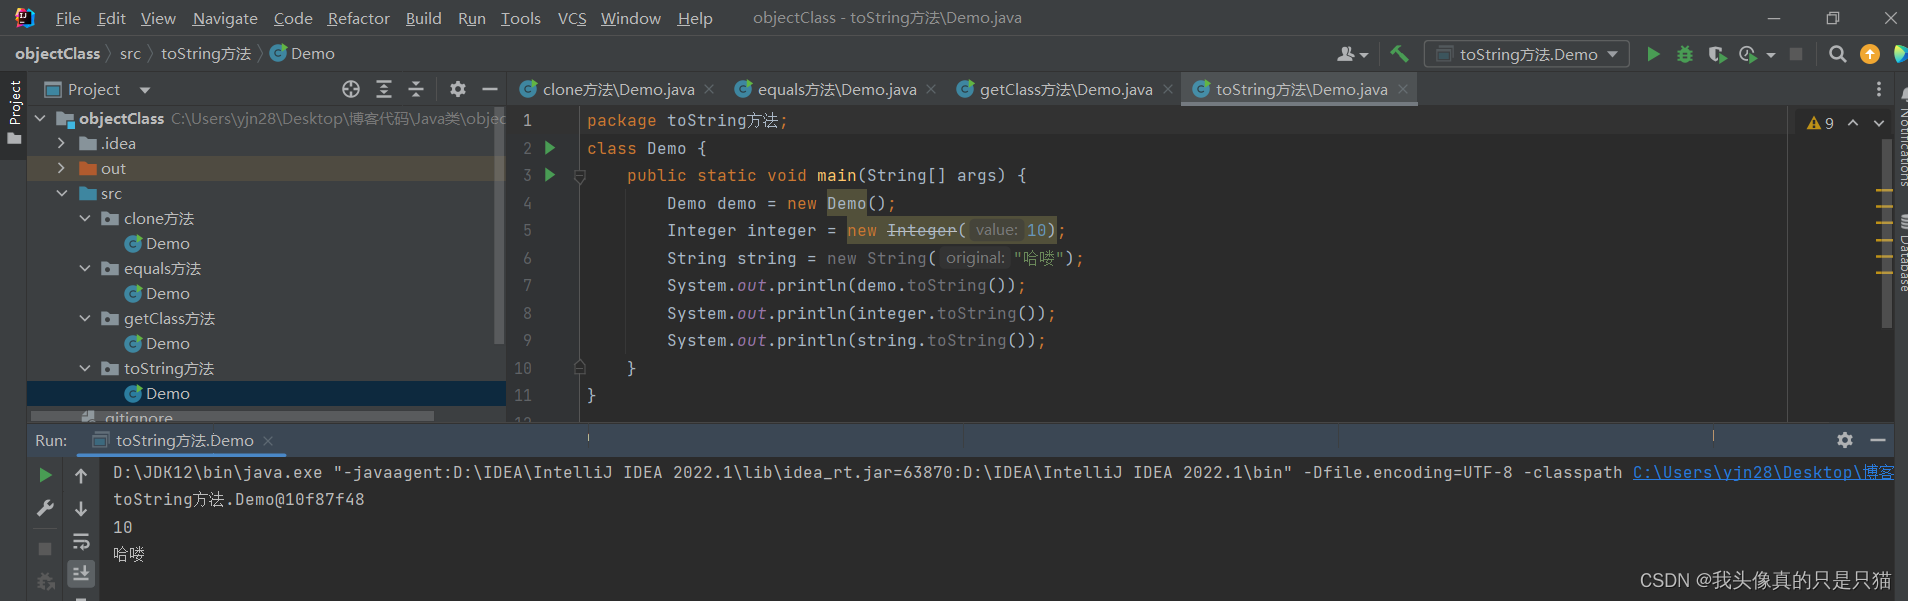This screenshot has width=1908, height=601.
Task: Open the Database side panel
Action: click(1902, 255)
